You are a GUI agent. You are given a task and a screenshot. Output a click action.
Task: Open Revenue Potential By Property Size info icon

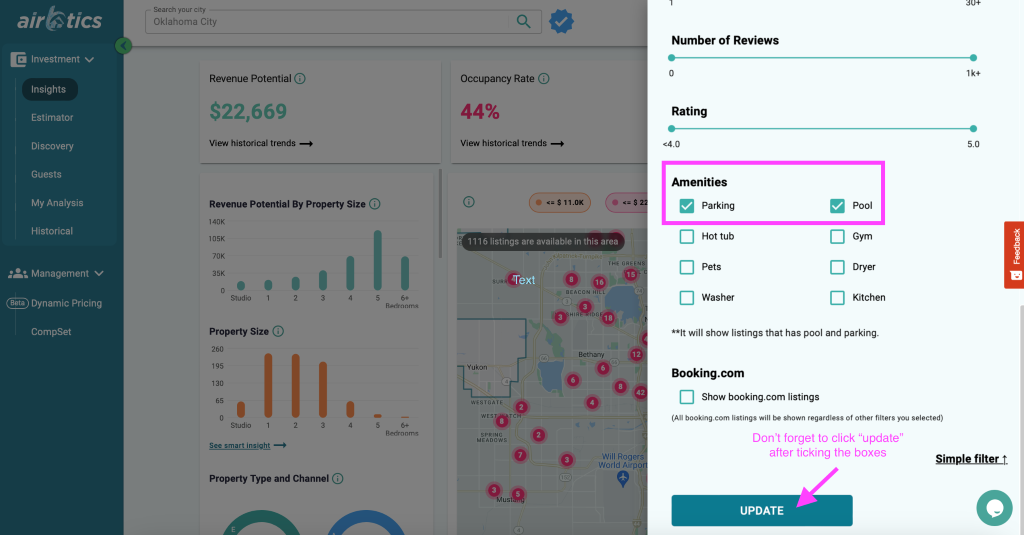tap(375, 204)
